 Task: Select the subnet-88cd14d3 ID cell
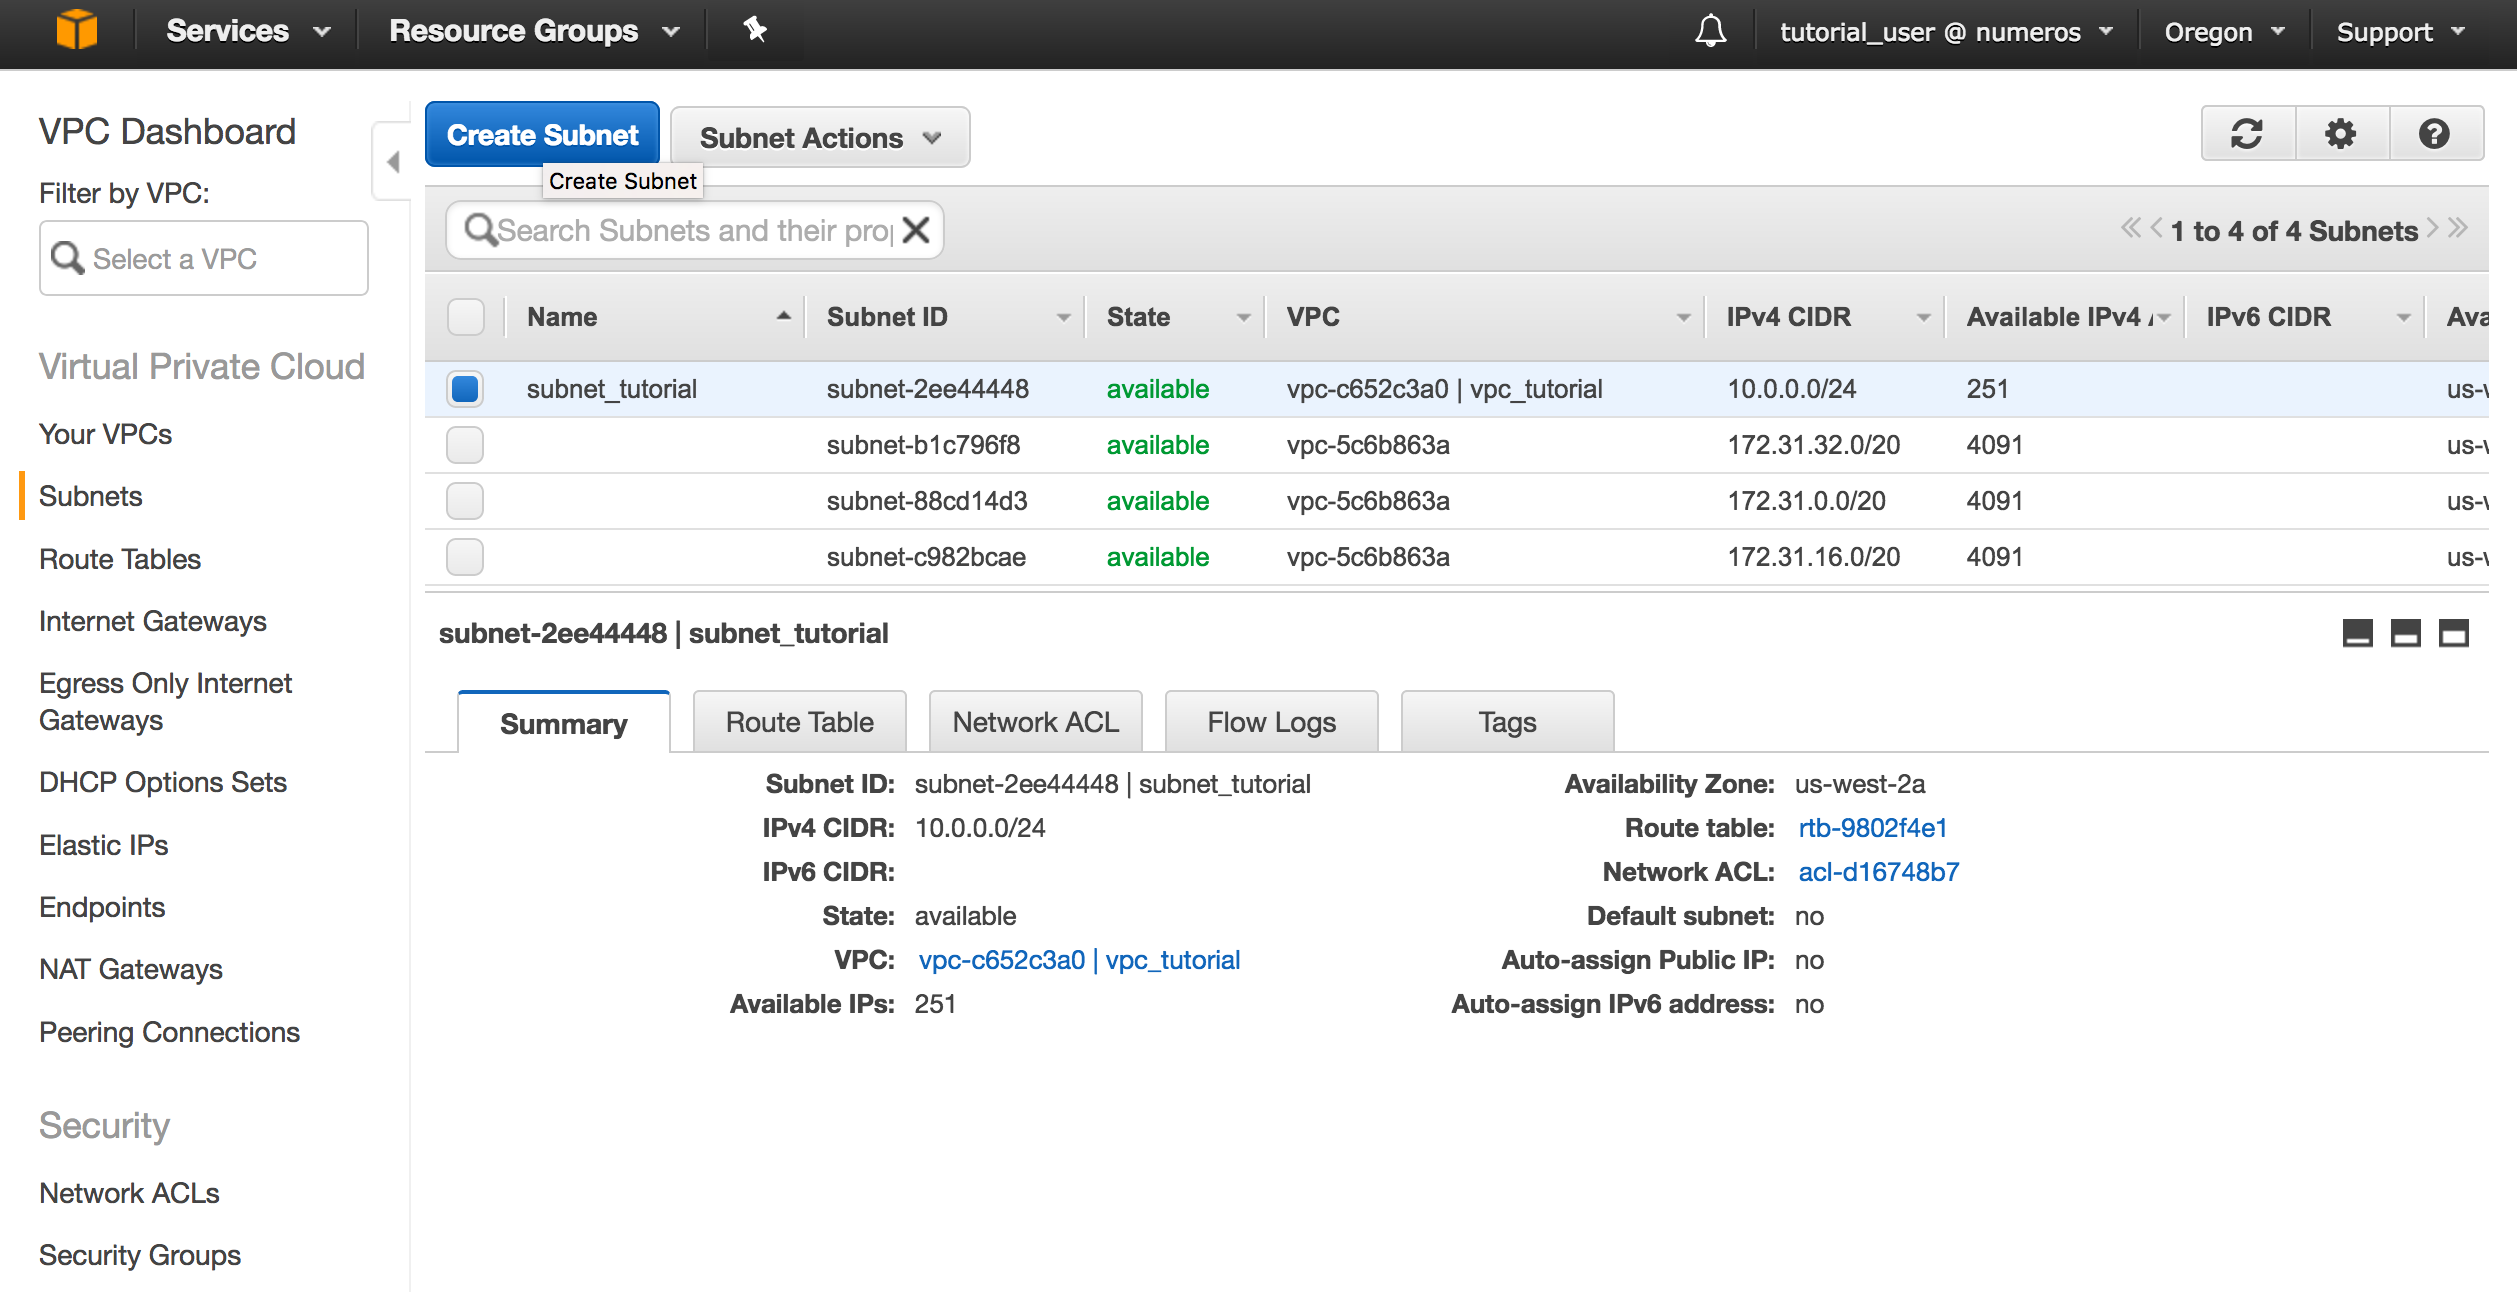pyautogui.click(x=927, y=501)
